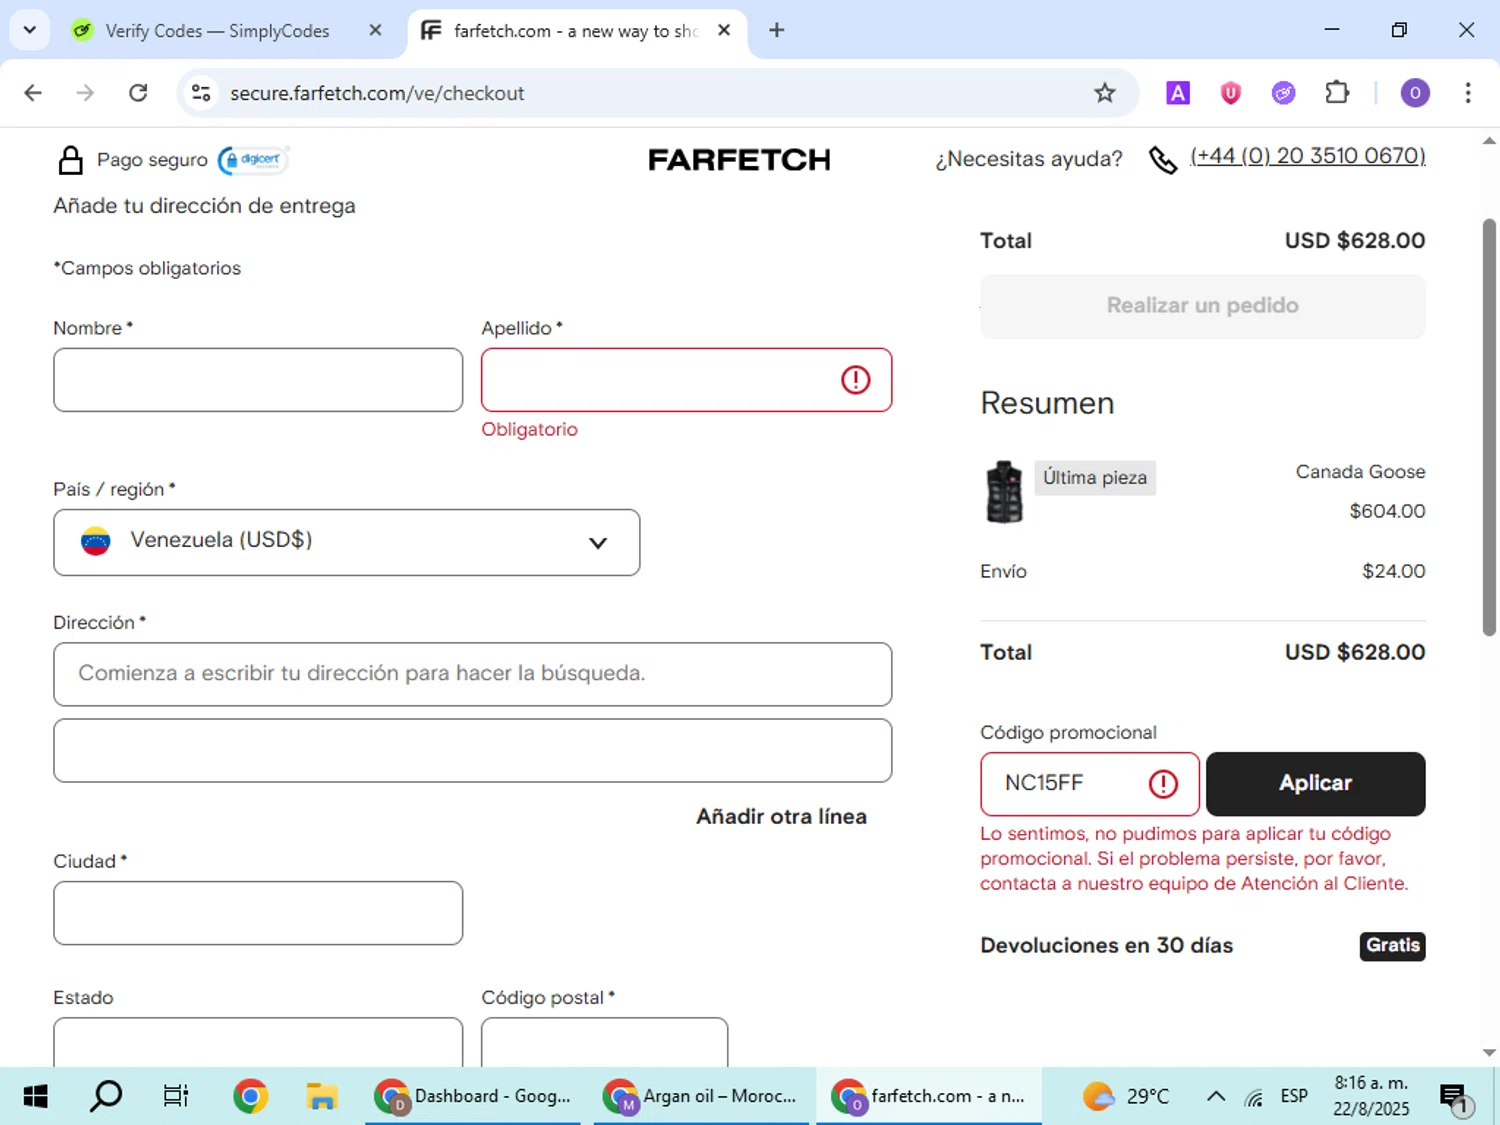Focus the Ciudad input field
The width and height of the screenshot is (1500, 1125).
pyautogui.click(x=258, y=913)
